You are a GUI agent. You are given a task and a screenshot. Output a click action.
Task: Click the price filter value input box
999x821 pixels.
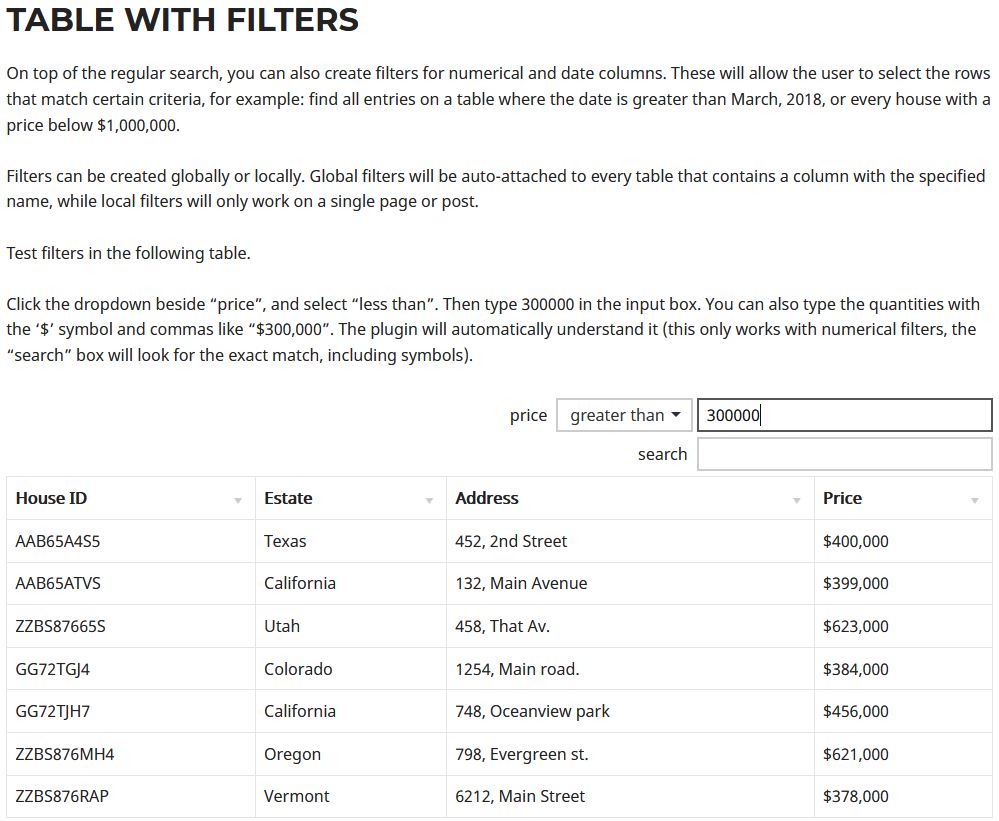pyautogui.click(x=844, y=415)
